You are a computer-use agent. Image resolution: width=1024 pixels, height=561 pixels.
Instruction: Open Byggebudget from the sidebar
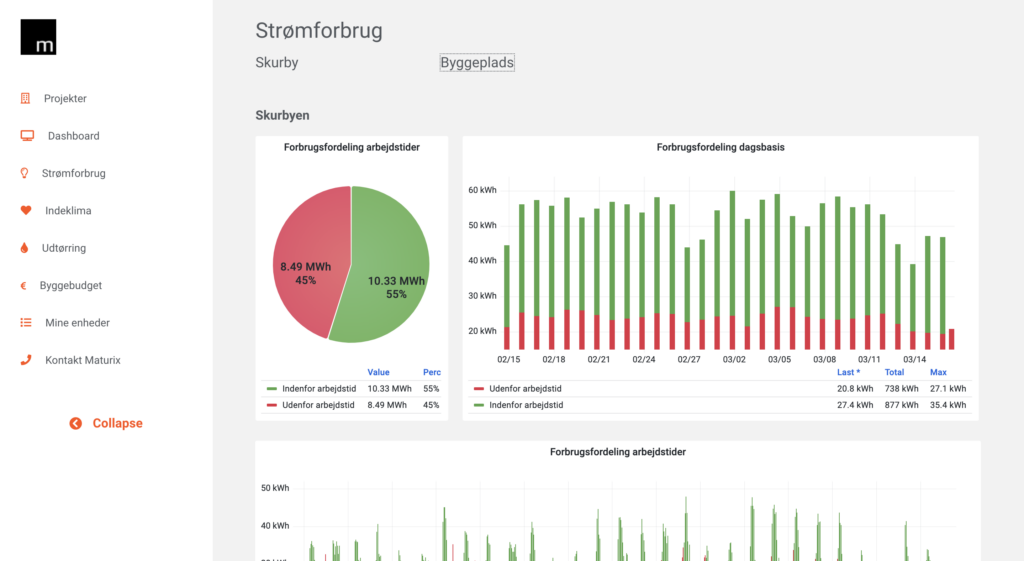click(x=71, y=285)
